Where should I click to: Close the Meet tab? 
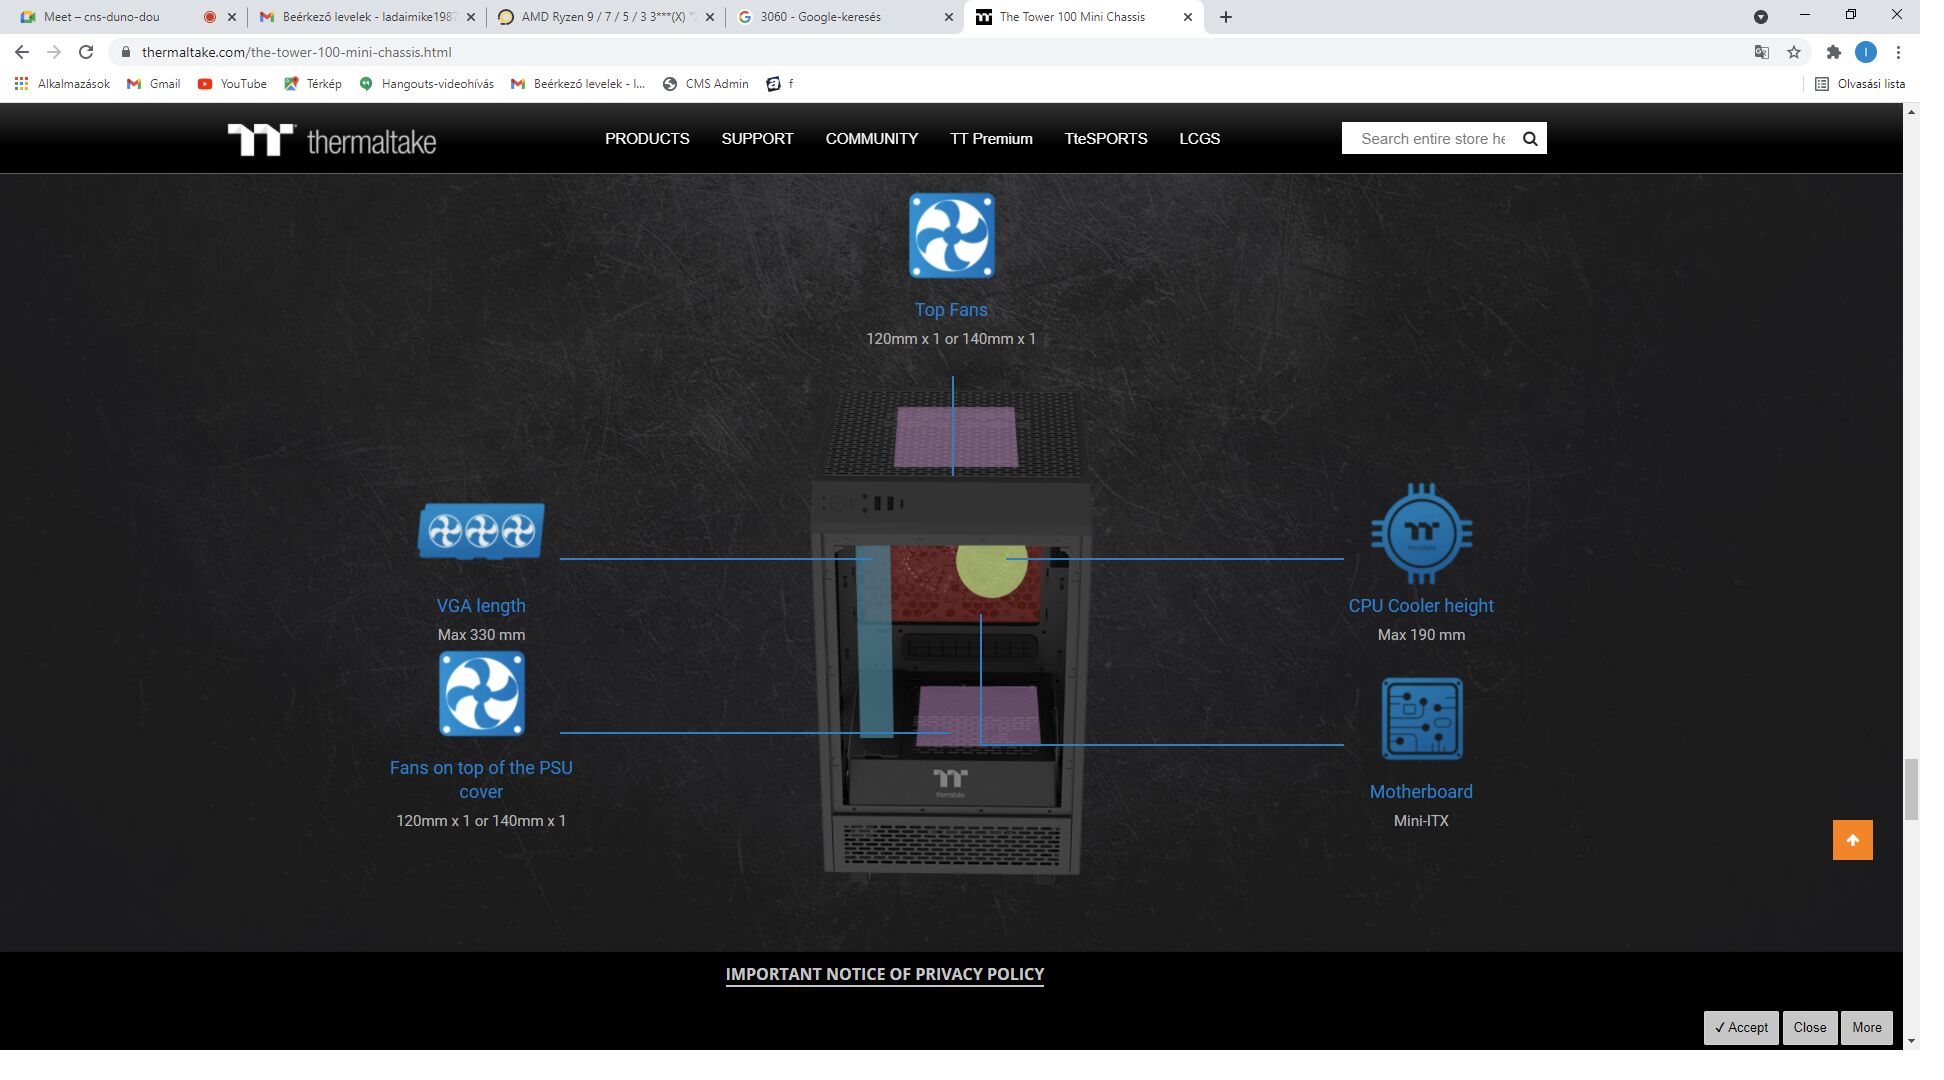[x=232, y=17]
